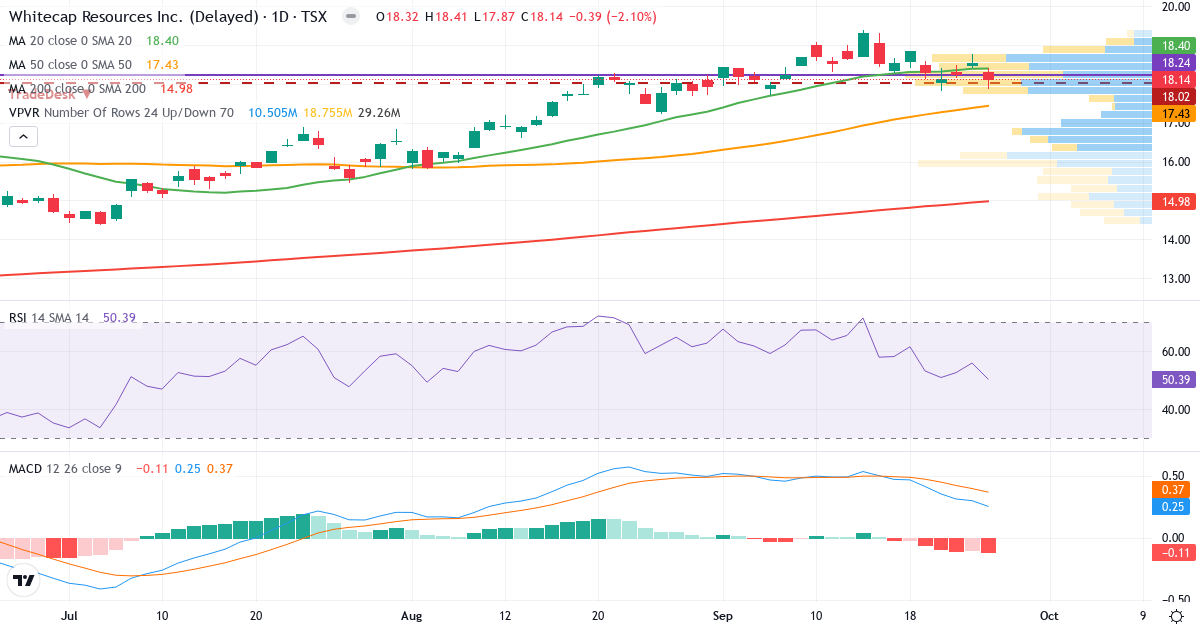Viewport: 1200px width, 630px height.
Task: Select the MA 200 close SMA 200 legend
Action: click(78, 89)
